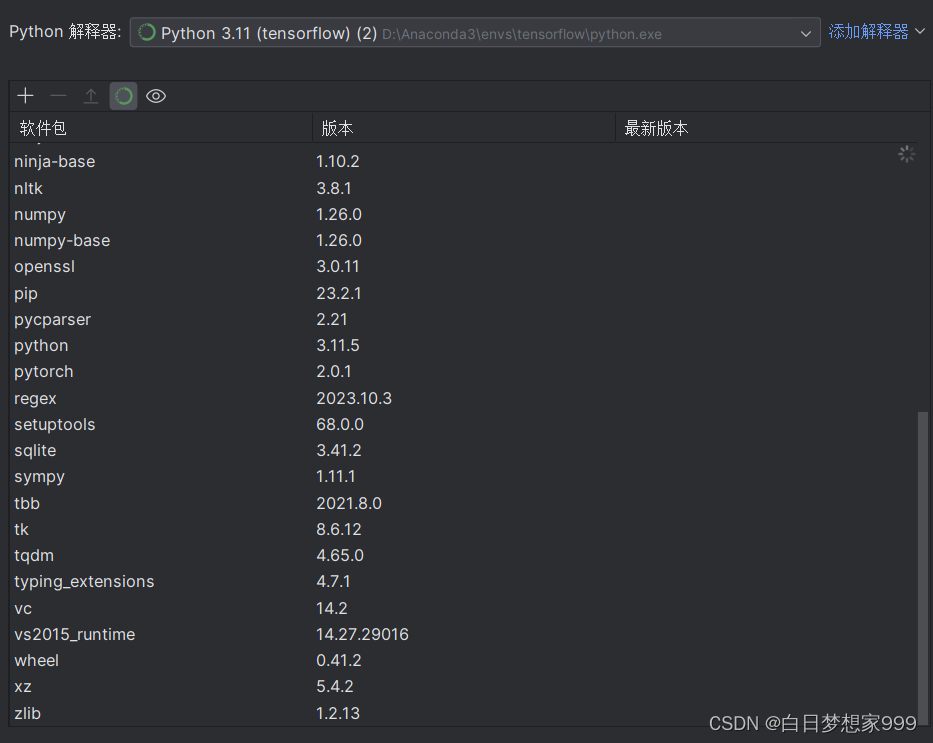Select the numpy-base package row

[x=464, y=240]
